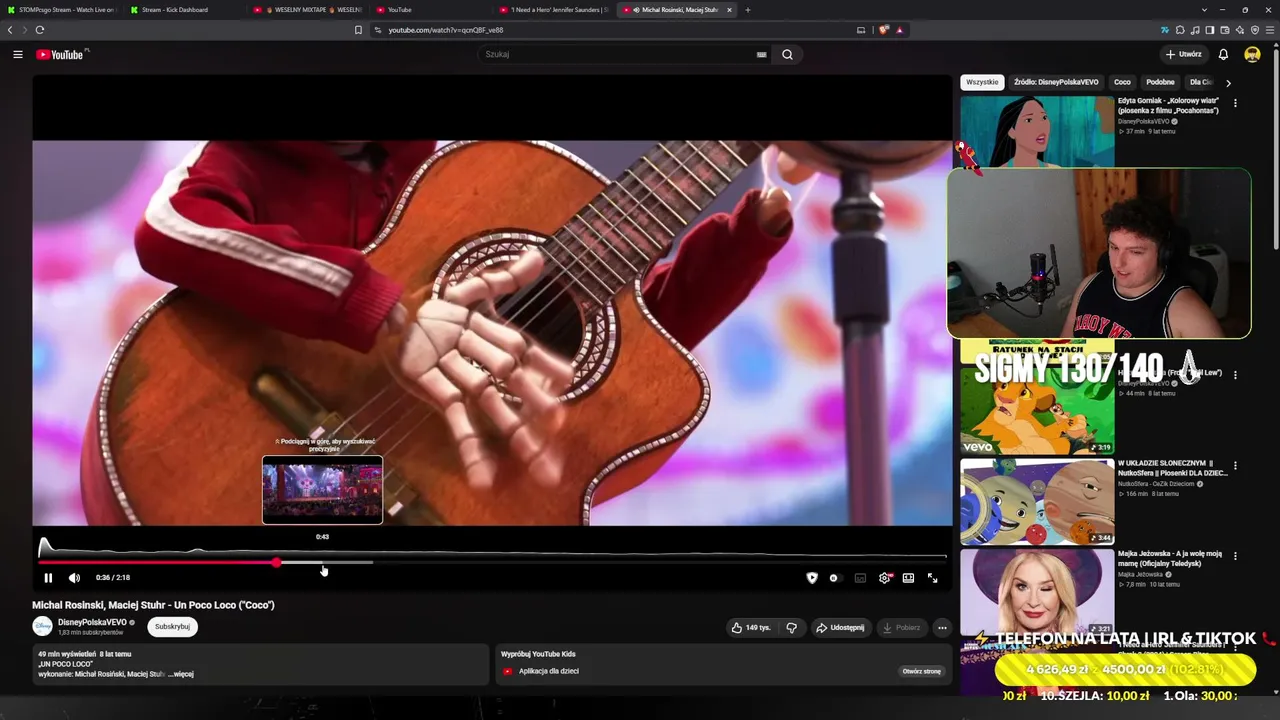The width and height of the screenshot is (1280, 720).
Task: Click the address bar URL
Action: [x=446, y=30]
